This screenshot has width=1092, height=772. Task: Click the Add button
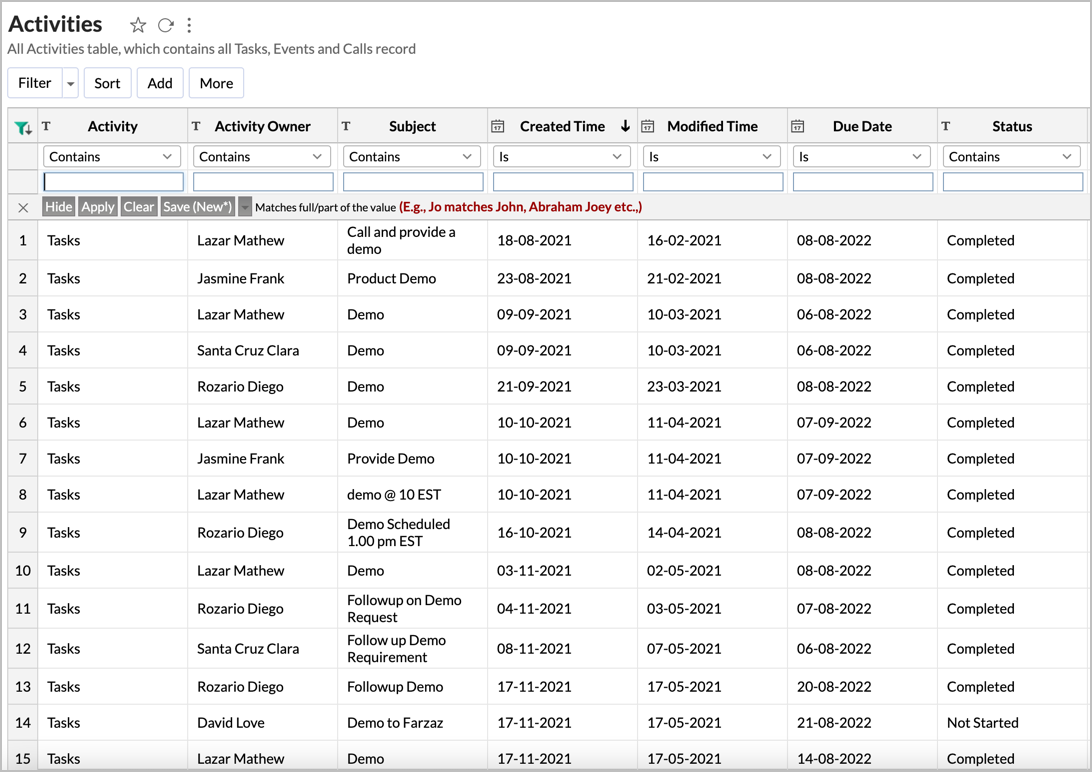[x=159, y=83]
